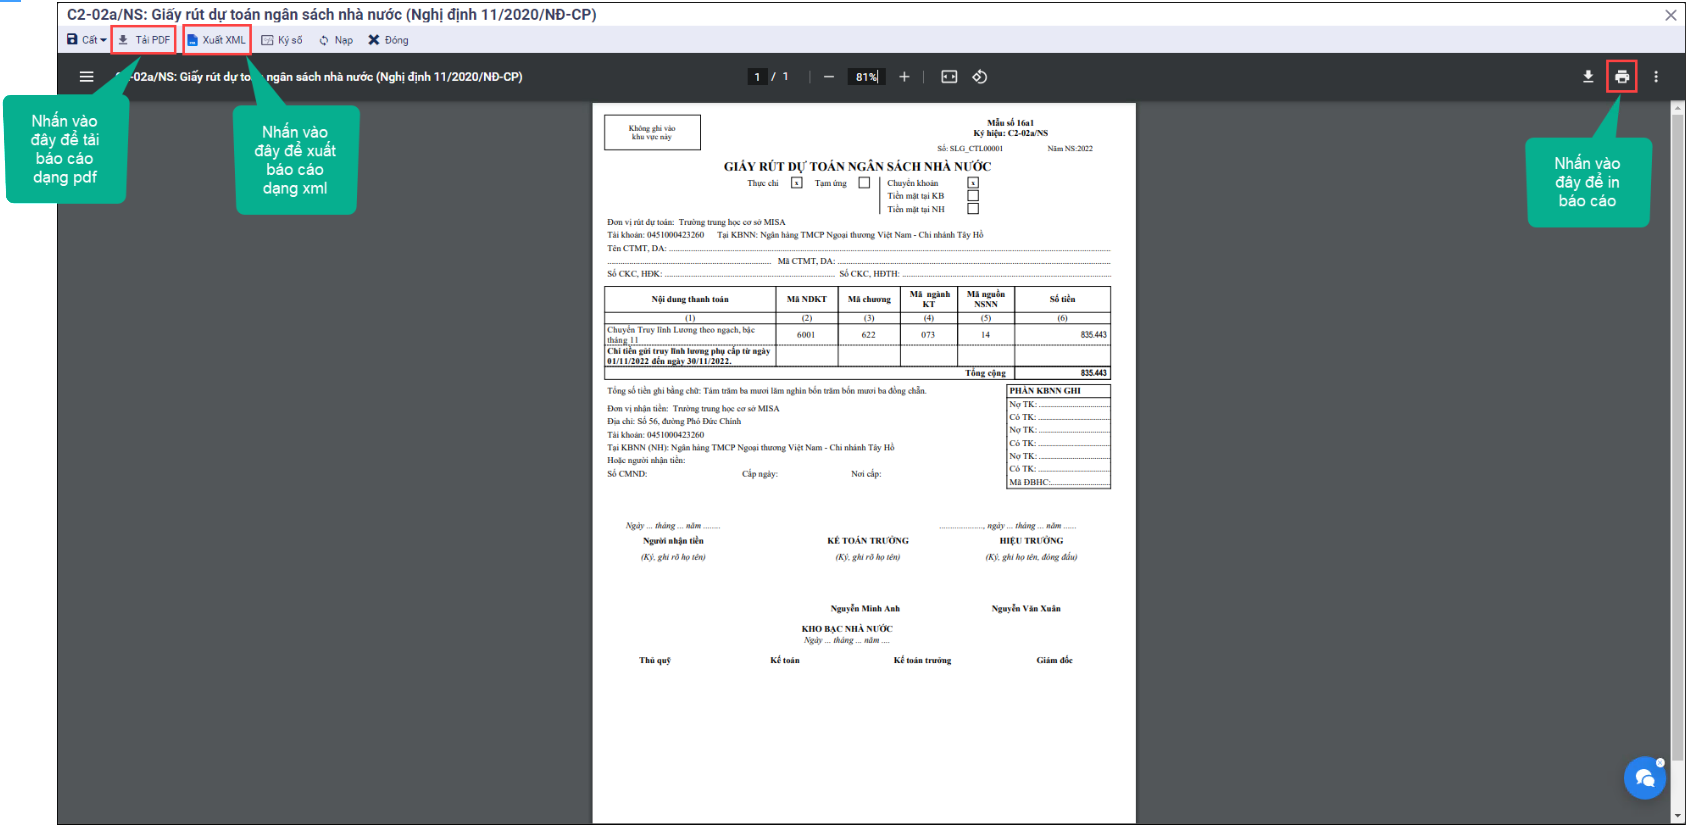Image resolution: width=1690 pixels, height=828 pixels.
Task: Download the PDF from viewer toolbar
Action: [1588, 77]
